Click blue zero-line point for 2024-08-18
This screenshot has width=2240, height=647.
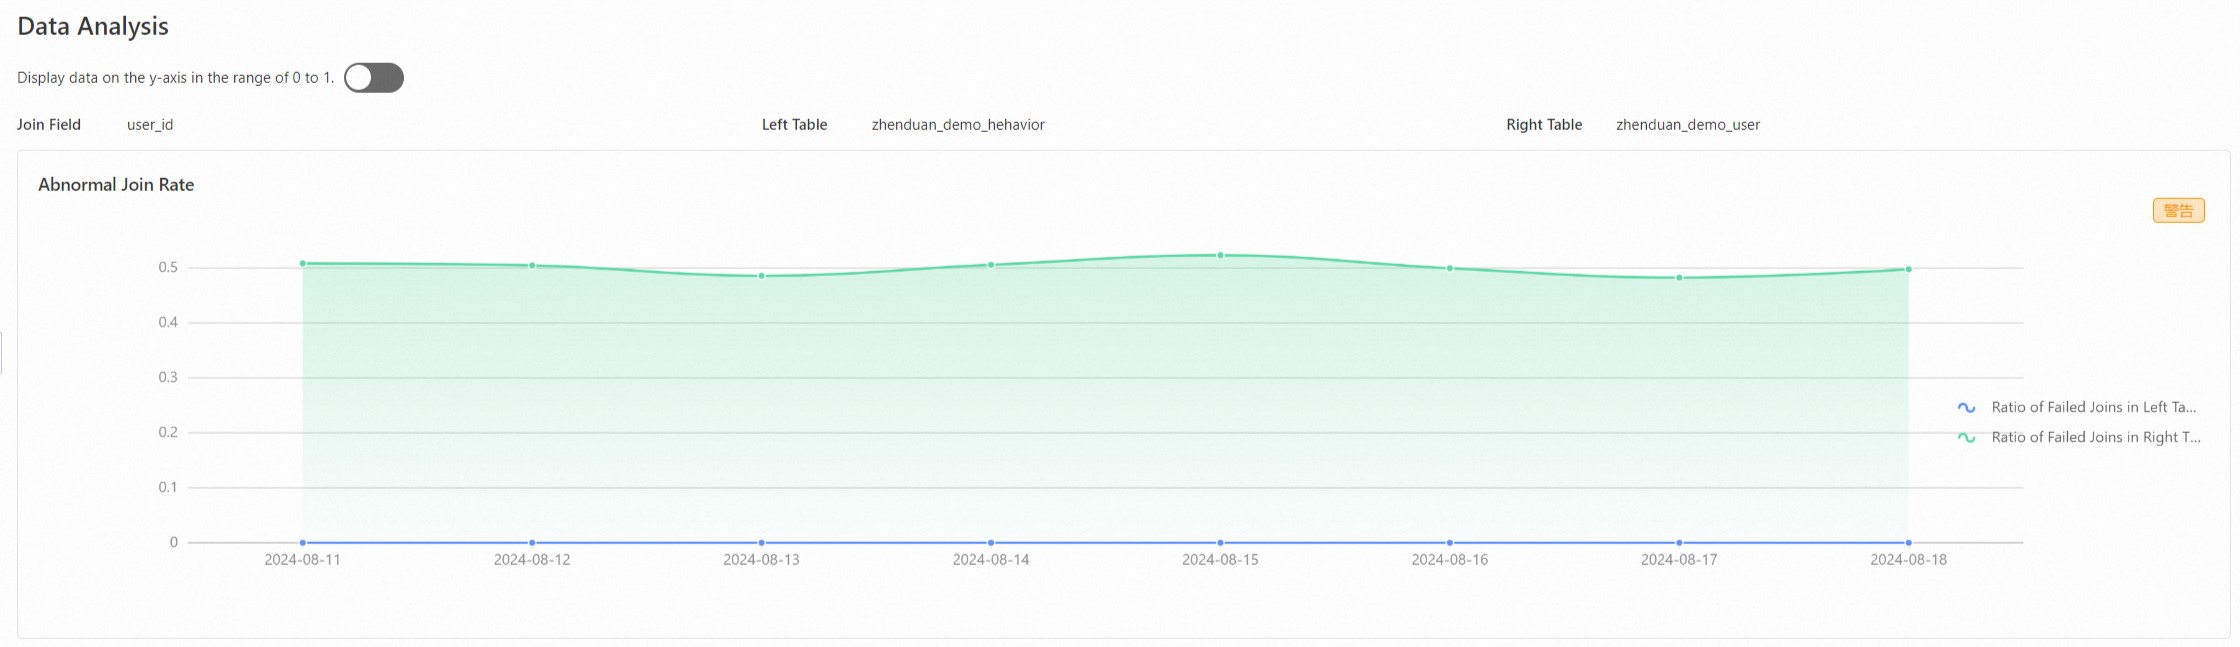(x=1909, y=543)
